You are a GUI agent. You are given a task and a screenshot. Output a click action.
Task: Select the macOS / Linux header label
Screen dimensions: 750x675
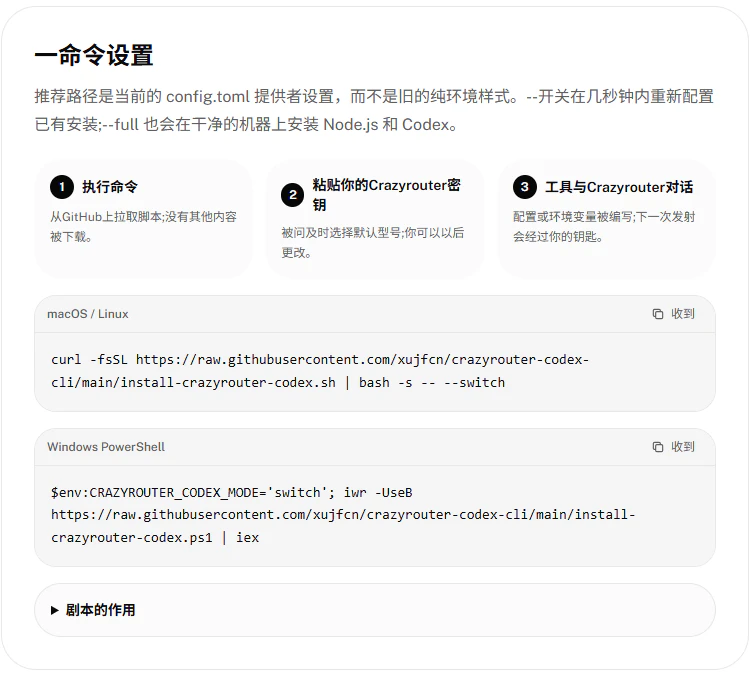tap(88, 314)
